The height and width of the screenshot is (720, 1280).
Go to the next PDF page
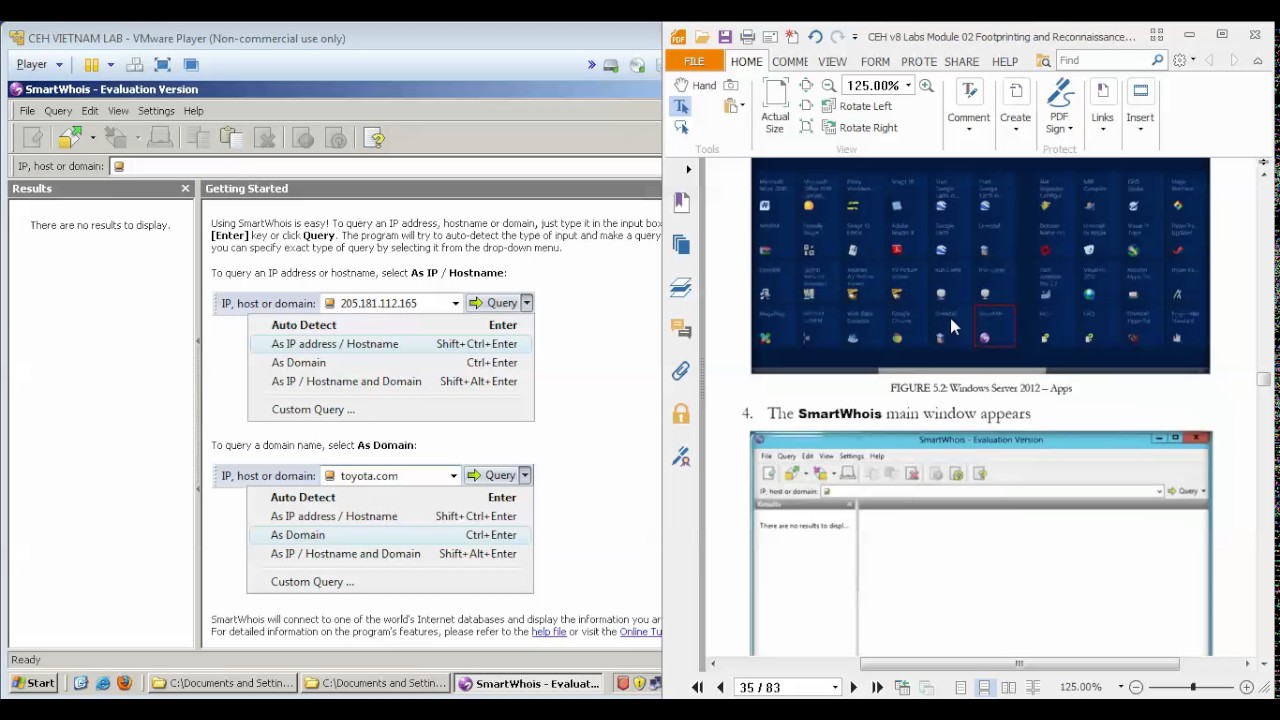(x=853, y=688)
